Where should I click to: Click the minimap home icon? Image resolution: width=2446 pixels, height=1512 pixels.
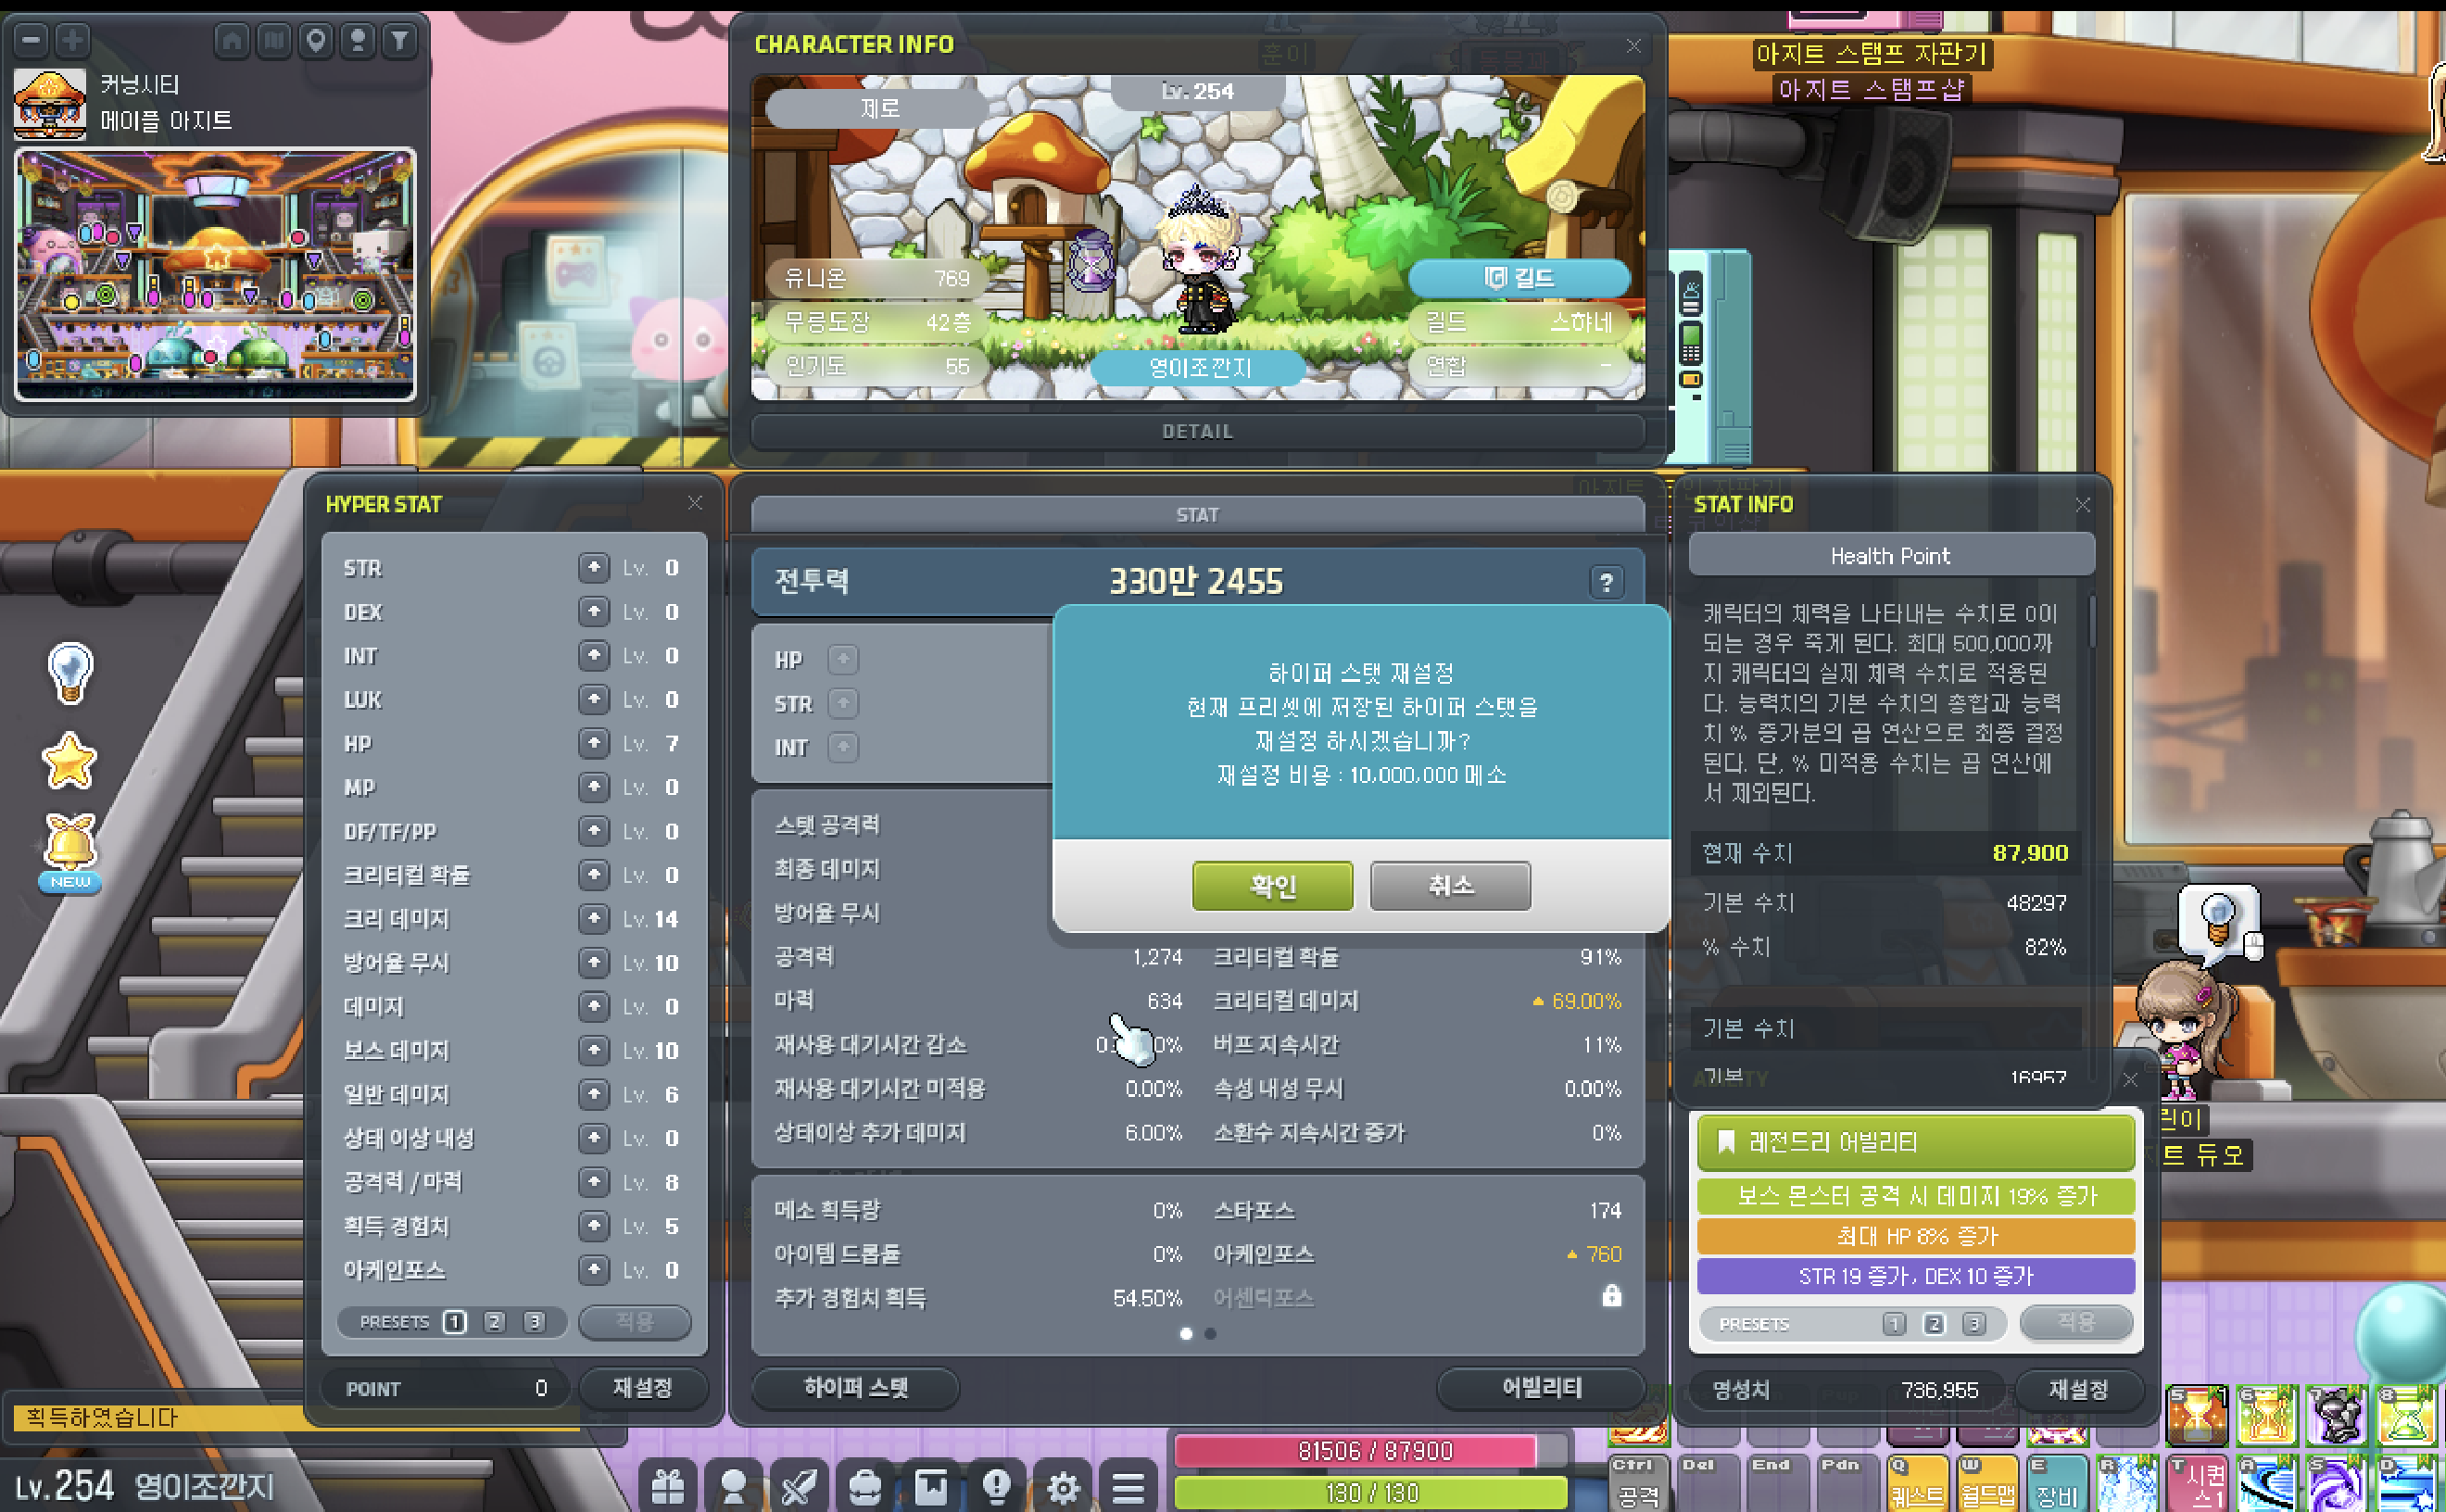[232, 41]
